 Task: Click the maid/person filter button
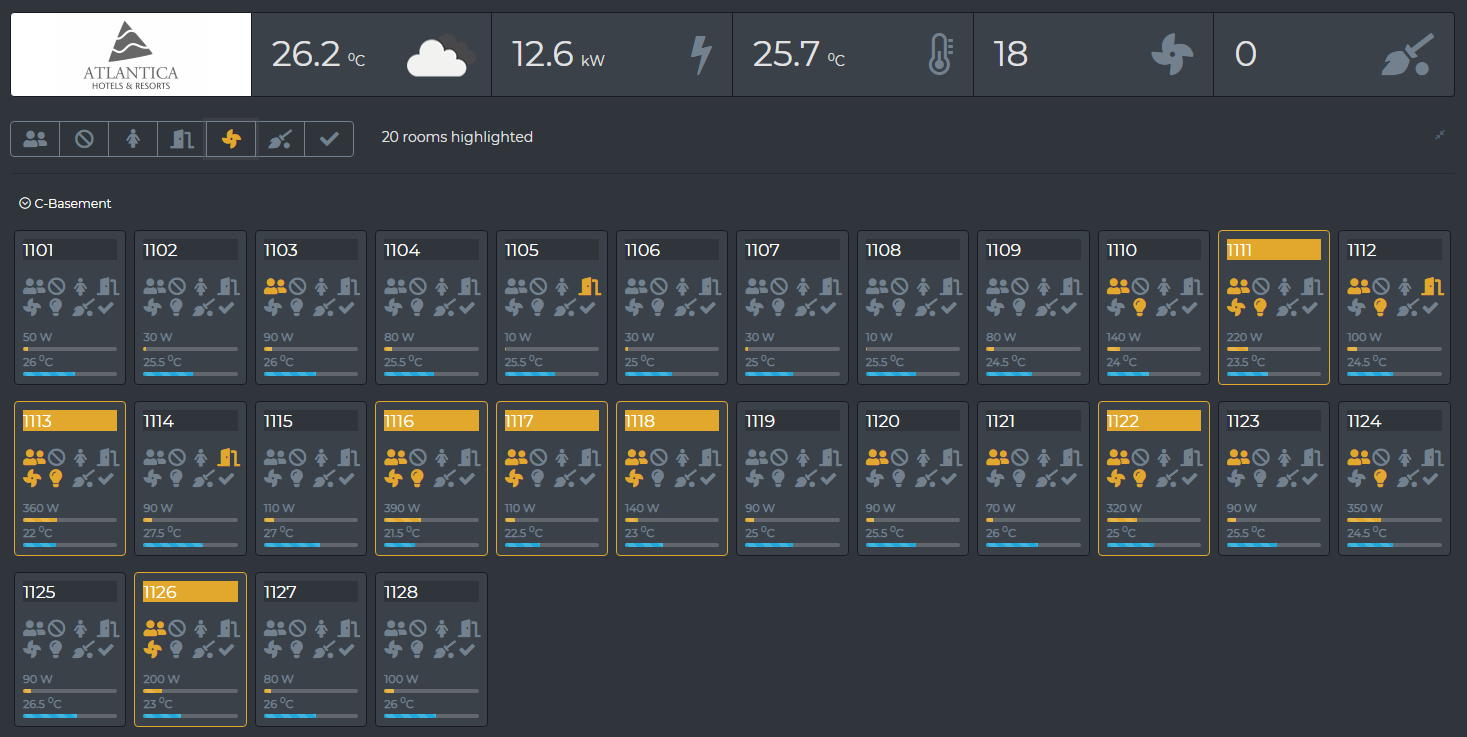coord(133,140)
